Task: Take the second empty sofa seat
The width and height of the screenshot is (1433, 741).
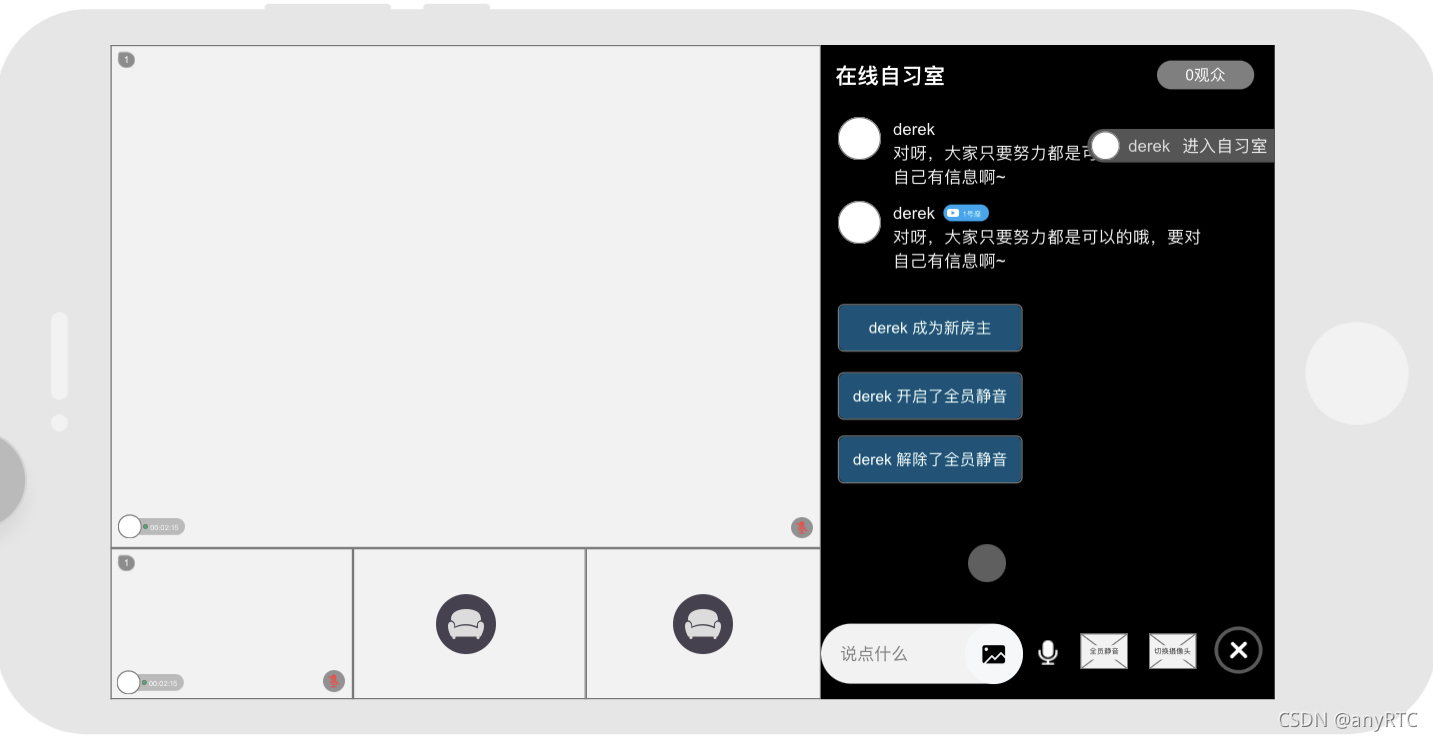Action: pyautogui.click(x=703, y=624)
